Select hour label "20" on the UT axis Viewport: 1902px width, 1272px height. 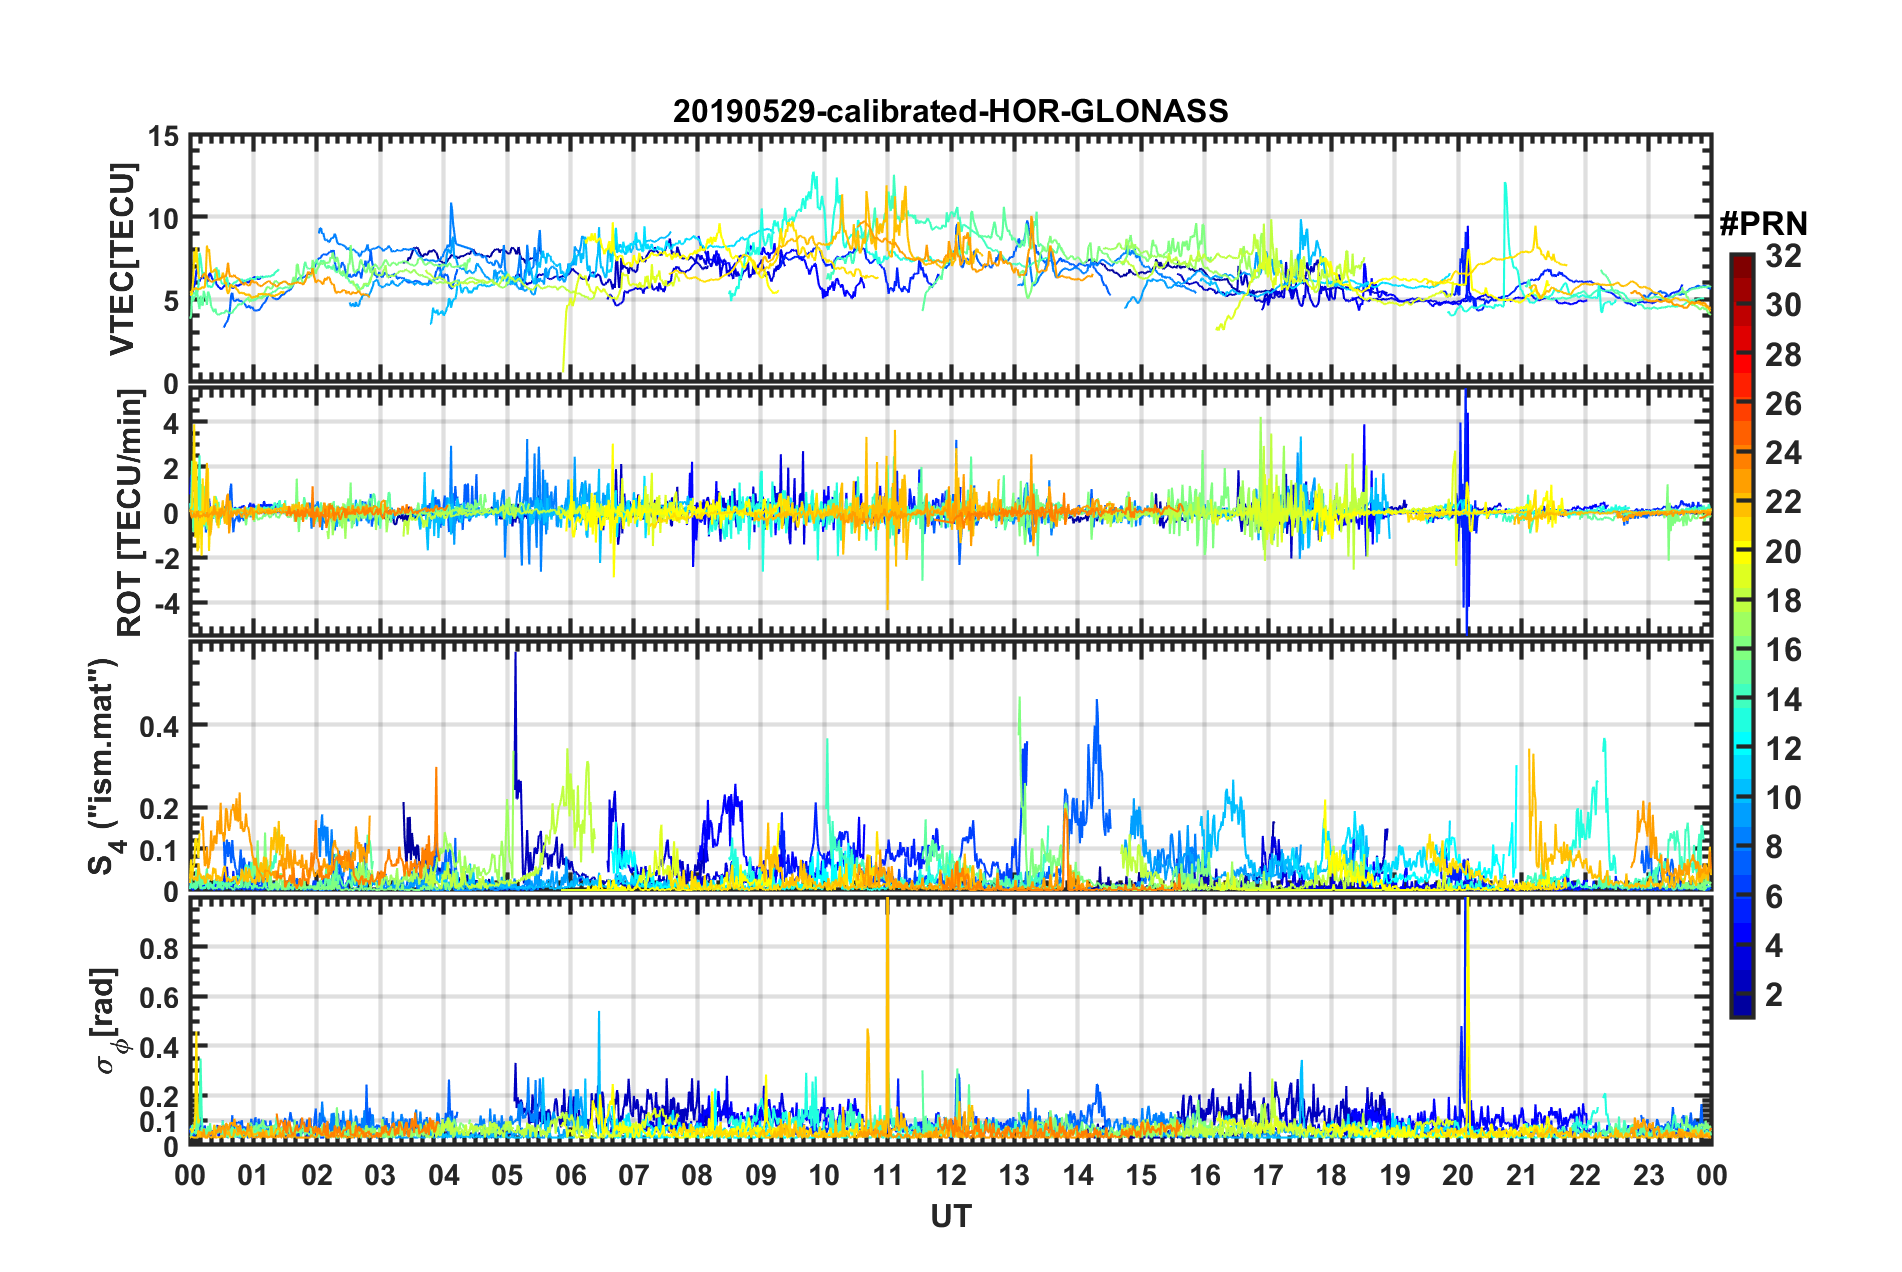1458,1175
